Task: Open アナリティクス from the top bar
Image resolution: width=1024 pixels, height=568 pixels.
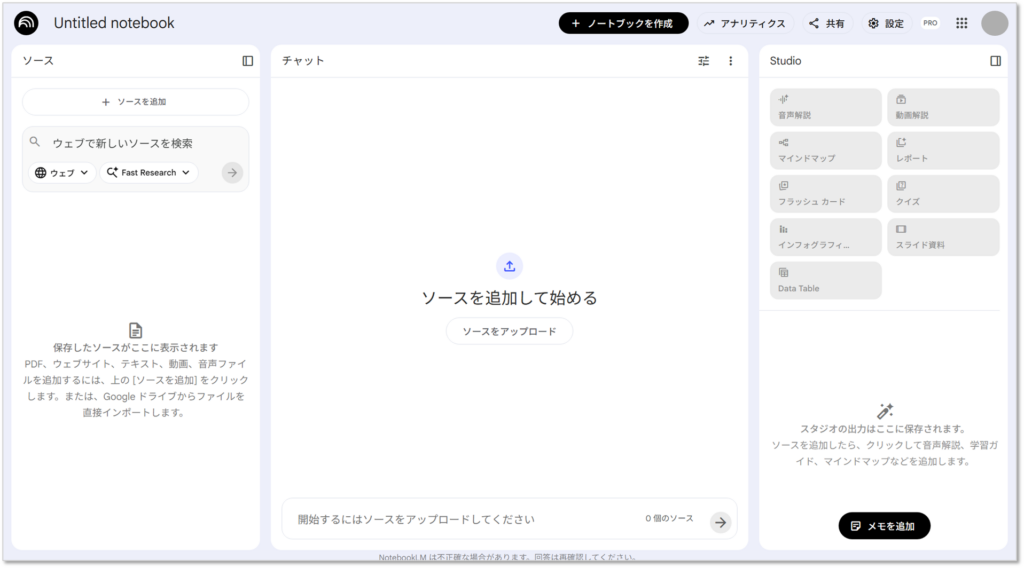Action: tap(745, 23)
